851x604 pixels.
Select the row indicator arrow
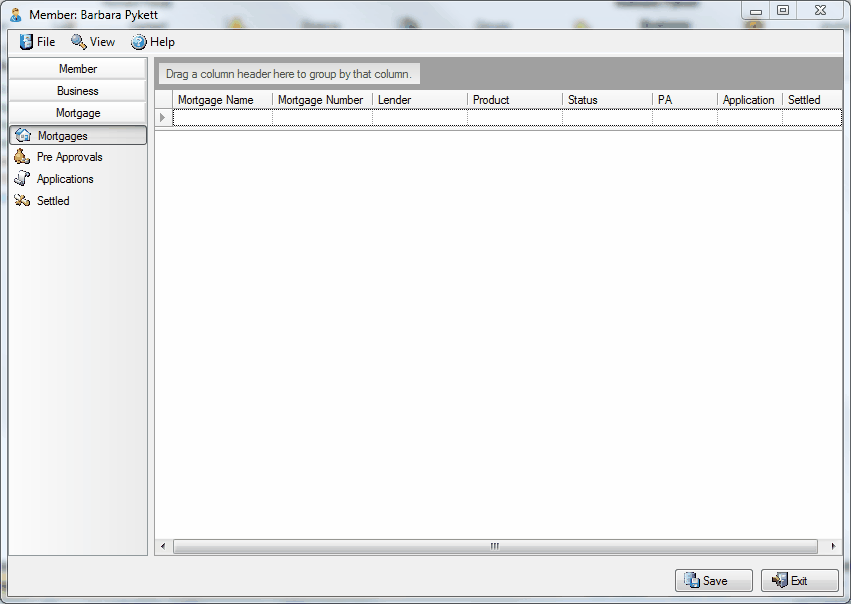coord(163,117)
